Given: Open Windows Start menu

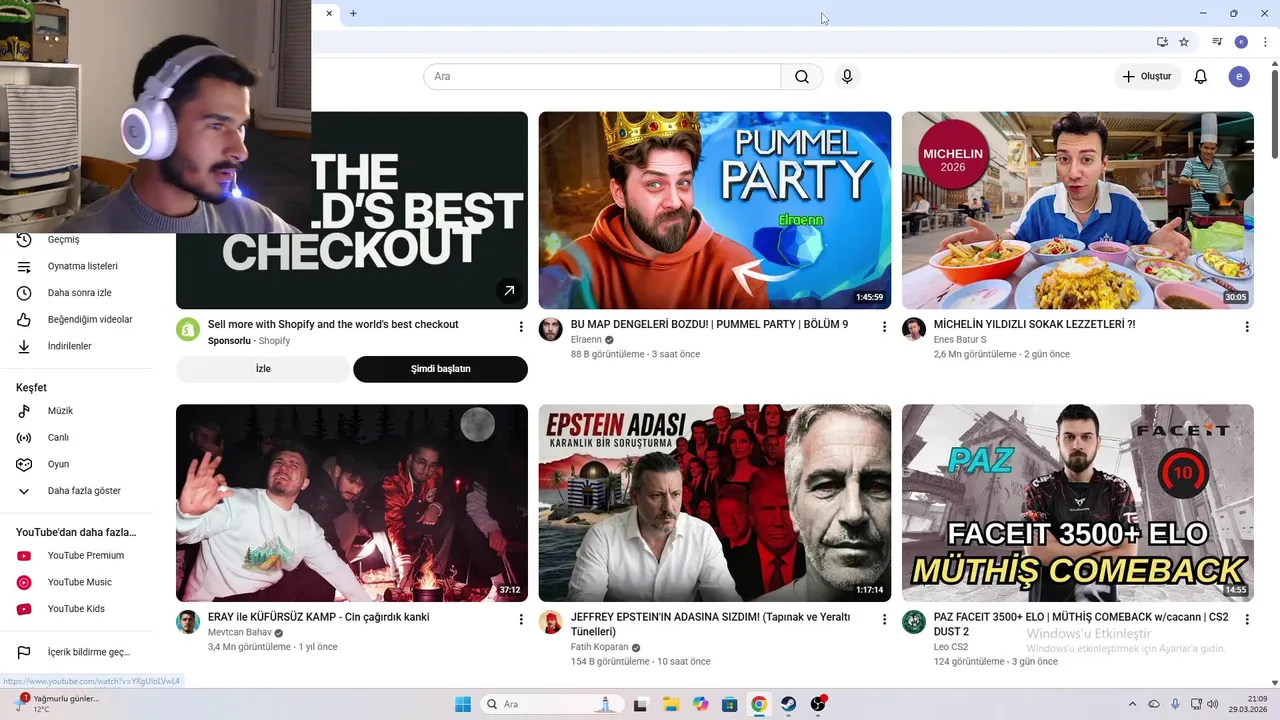Looking at the screenshot, I should pos(463,704).
